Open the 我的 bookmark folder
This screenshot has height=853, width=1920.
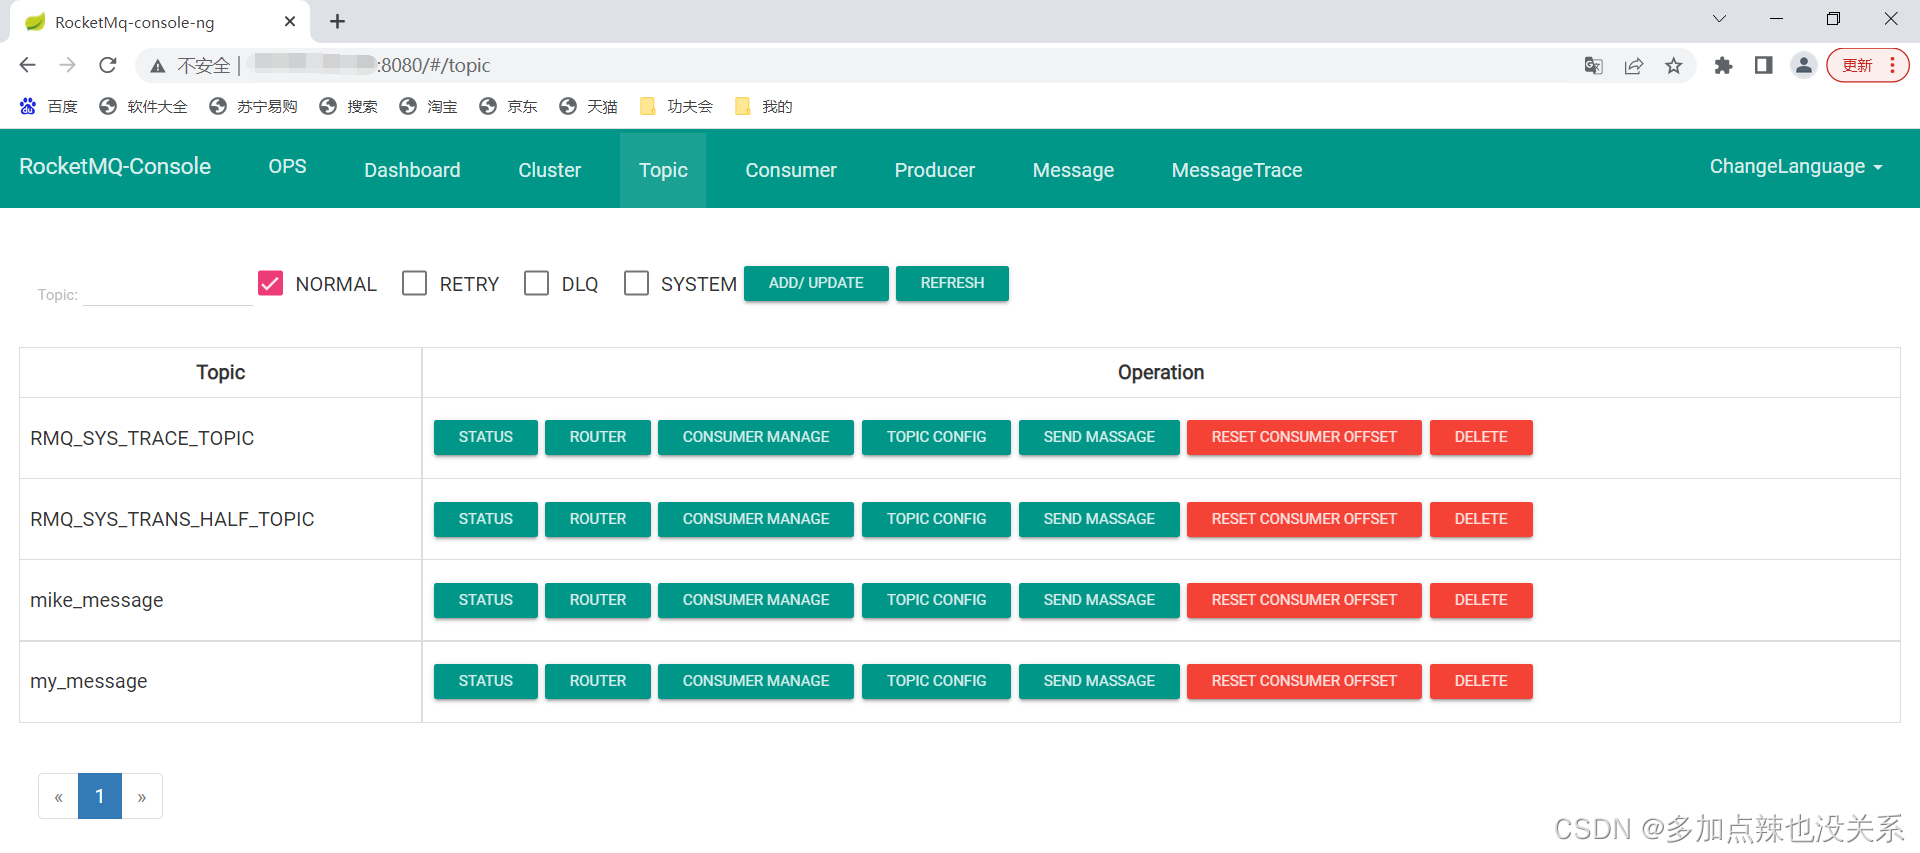[x=763, y=106]
